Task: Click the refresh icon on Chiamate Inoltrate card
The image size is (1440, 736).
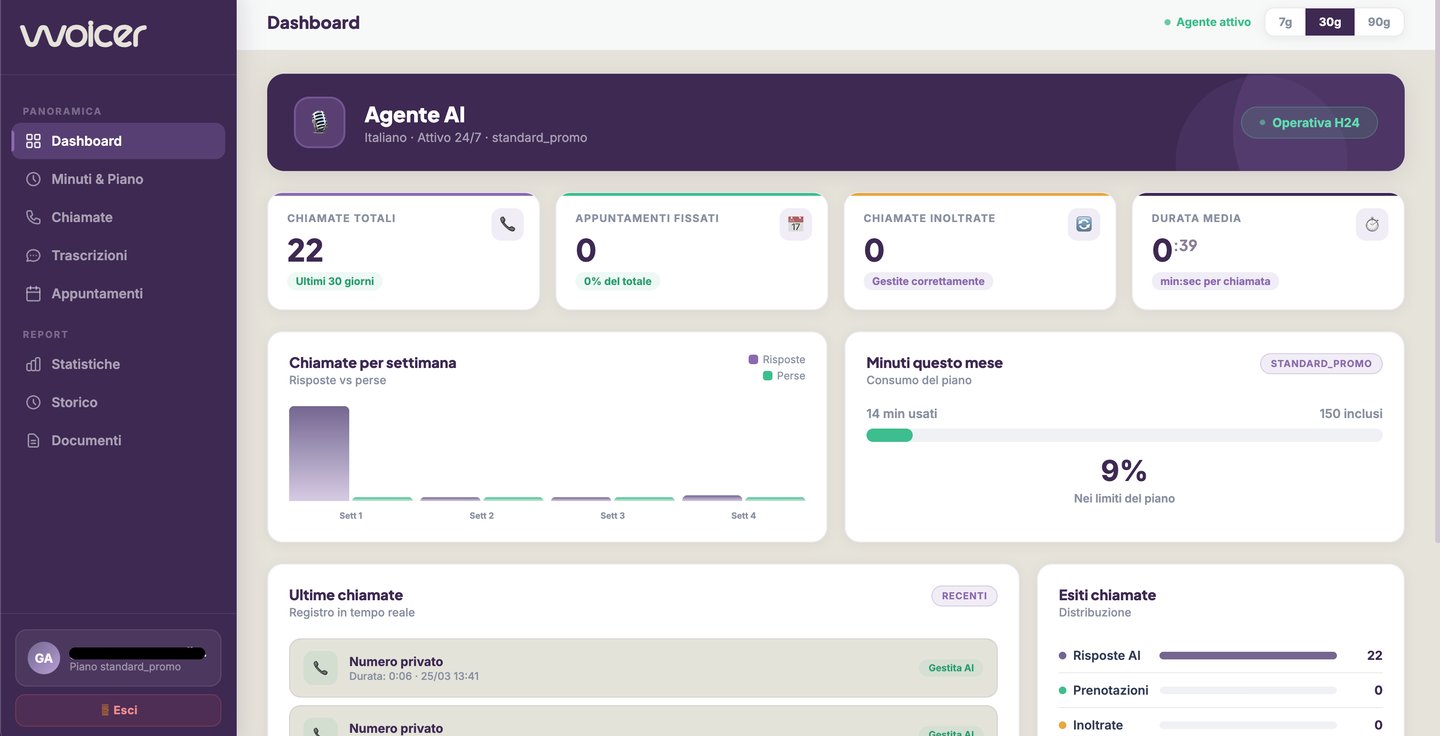Action: (x=1083, y=224)
